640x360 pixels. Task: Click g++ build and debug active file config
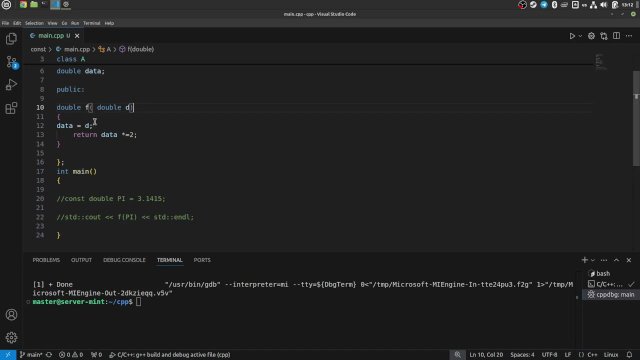[x=169, y=355]
